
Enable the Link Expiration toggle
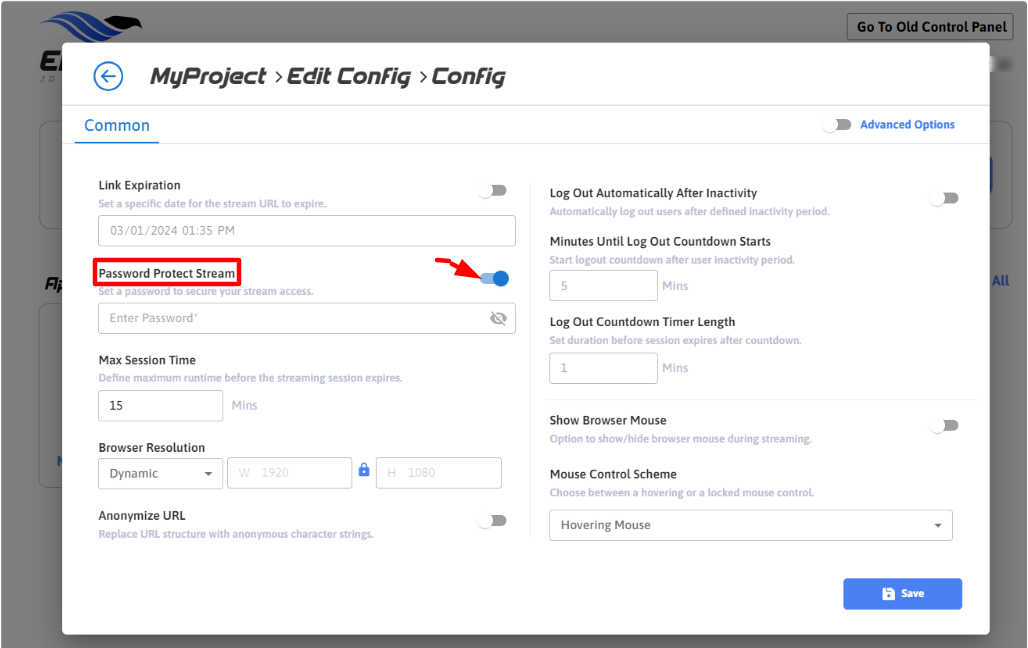coord(492,190)
